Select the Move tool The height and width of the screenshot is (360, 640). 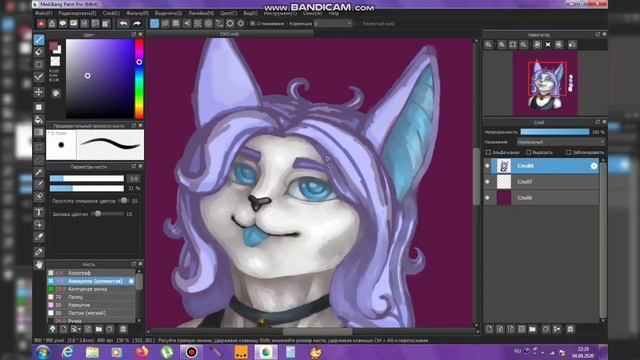[x=39, y=92]
